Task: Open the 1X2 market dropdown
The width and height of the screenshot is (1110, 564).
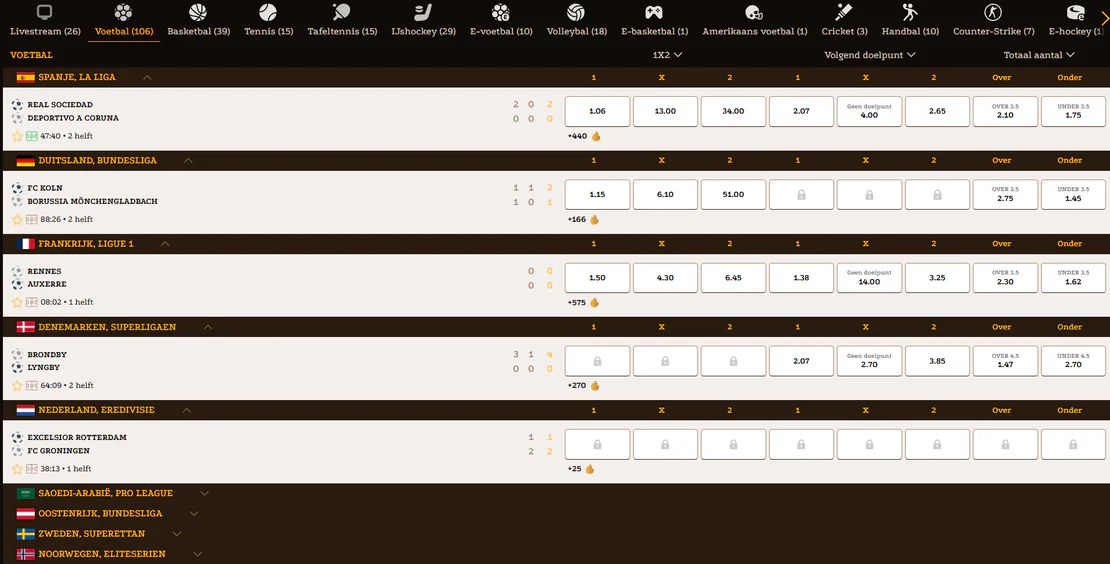Action: [667, 54]
